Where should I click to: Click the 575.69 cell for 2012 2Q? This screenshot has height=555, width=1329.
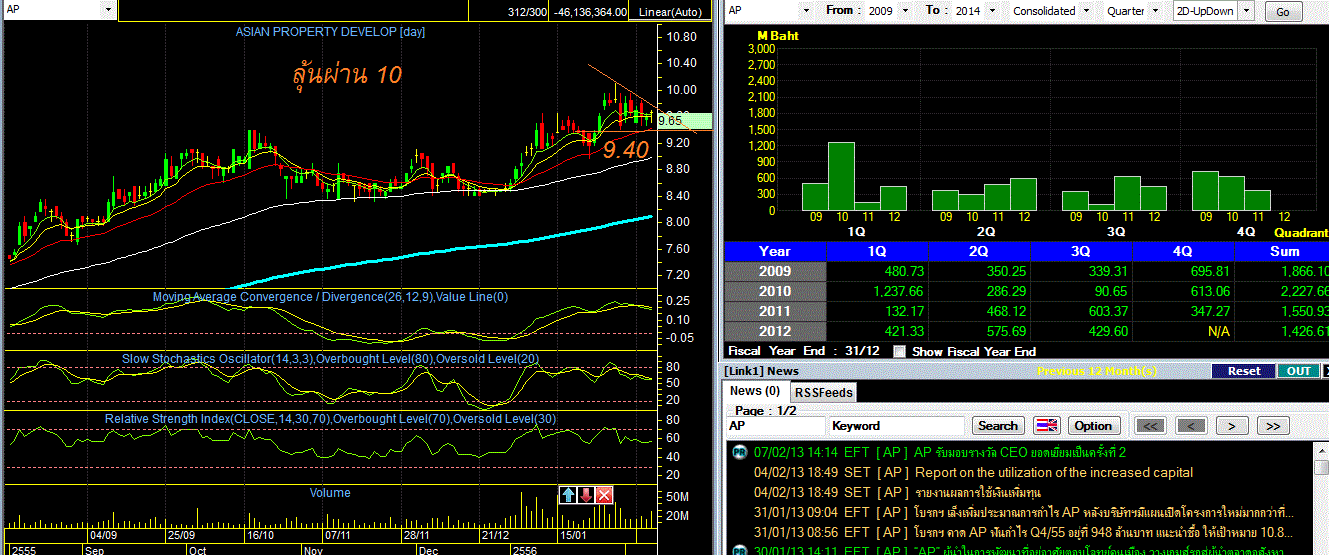979,331
